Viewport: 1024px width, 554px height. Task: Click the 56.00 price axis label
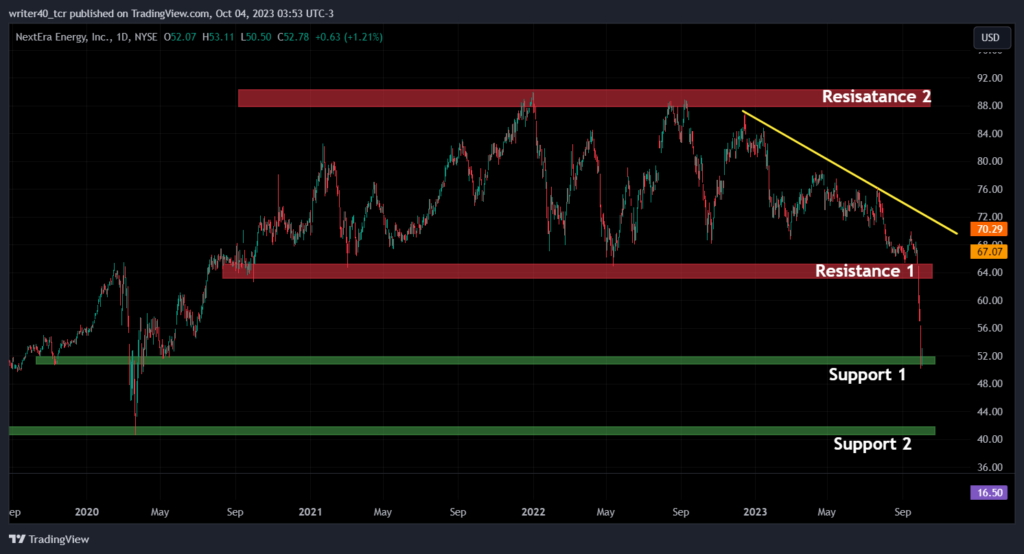point(989,328)
